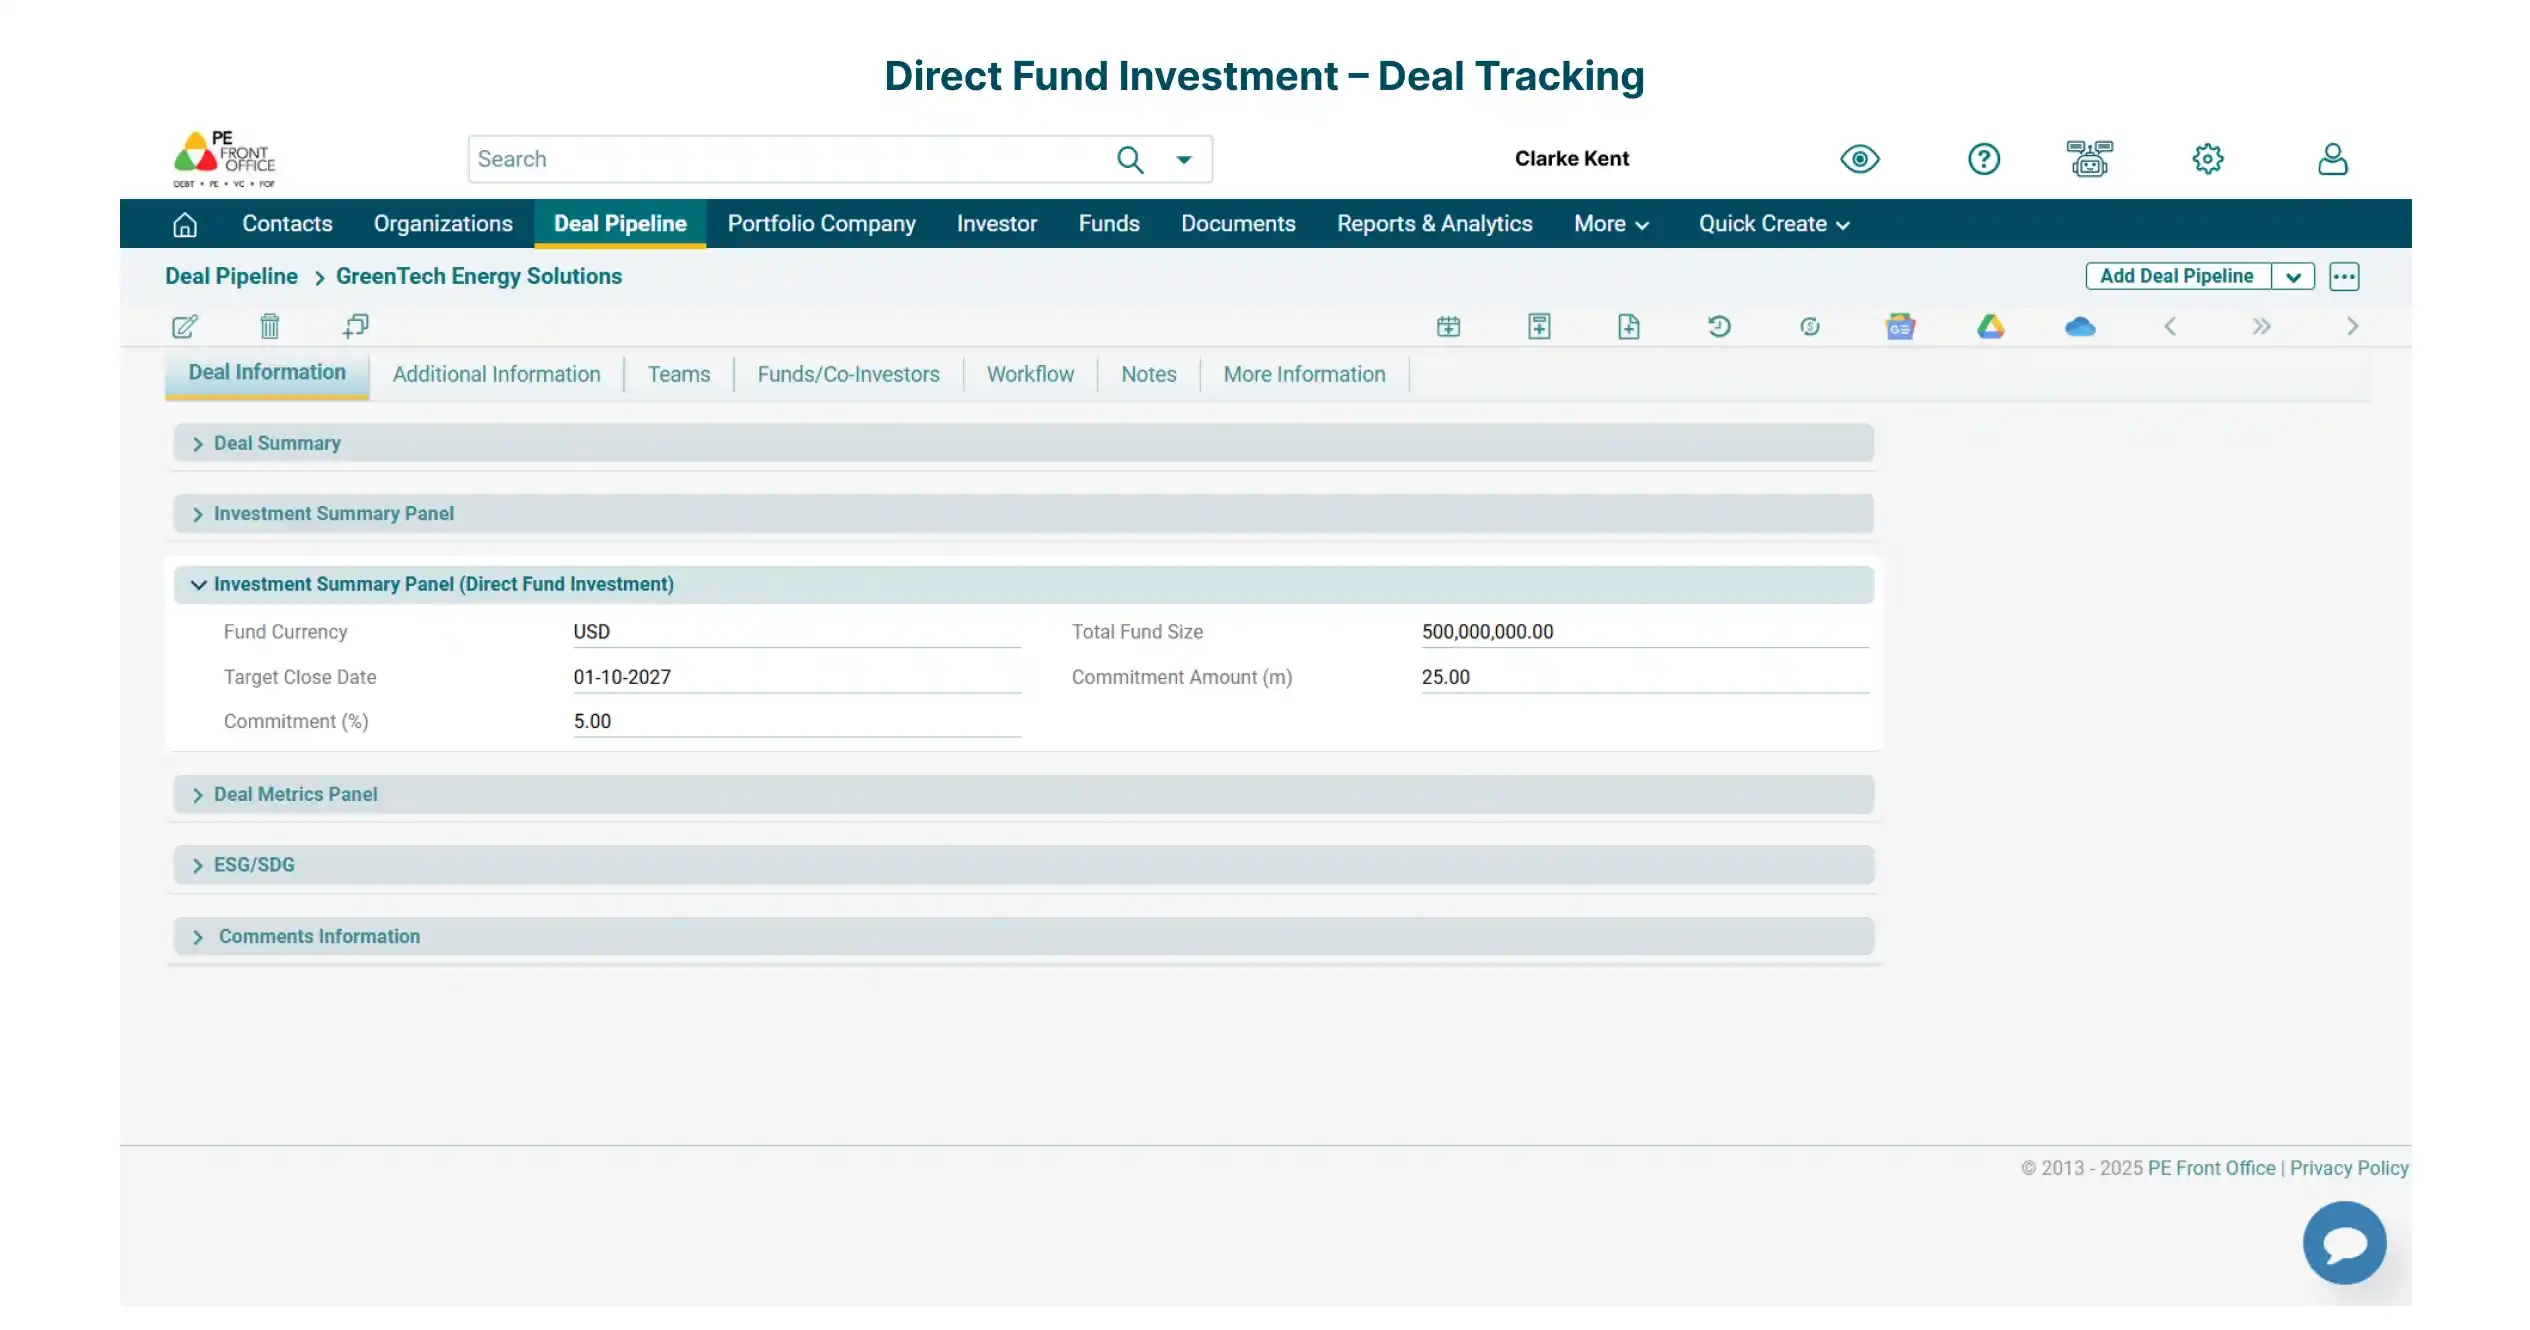Open Deal Pipeline menu
The image size is (2530, 1330).
pos(620,224)
